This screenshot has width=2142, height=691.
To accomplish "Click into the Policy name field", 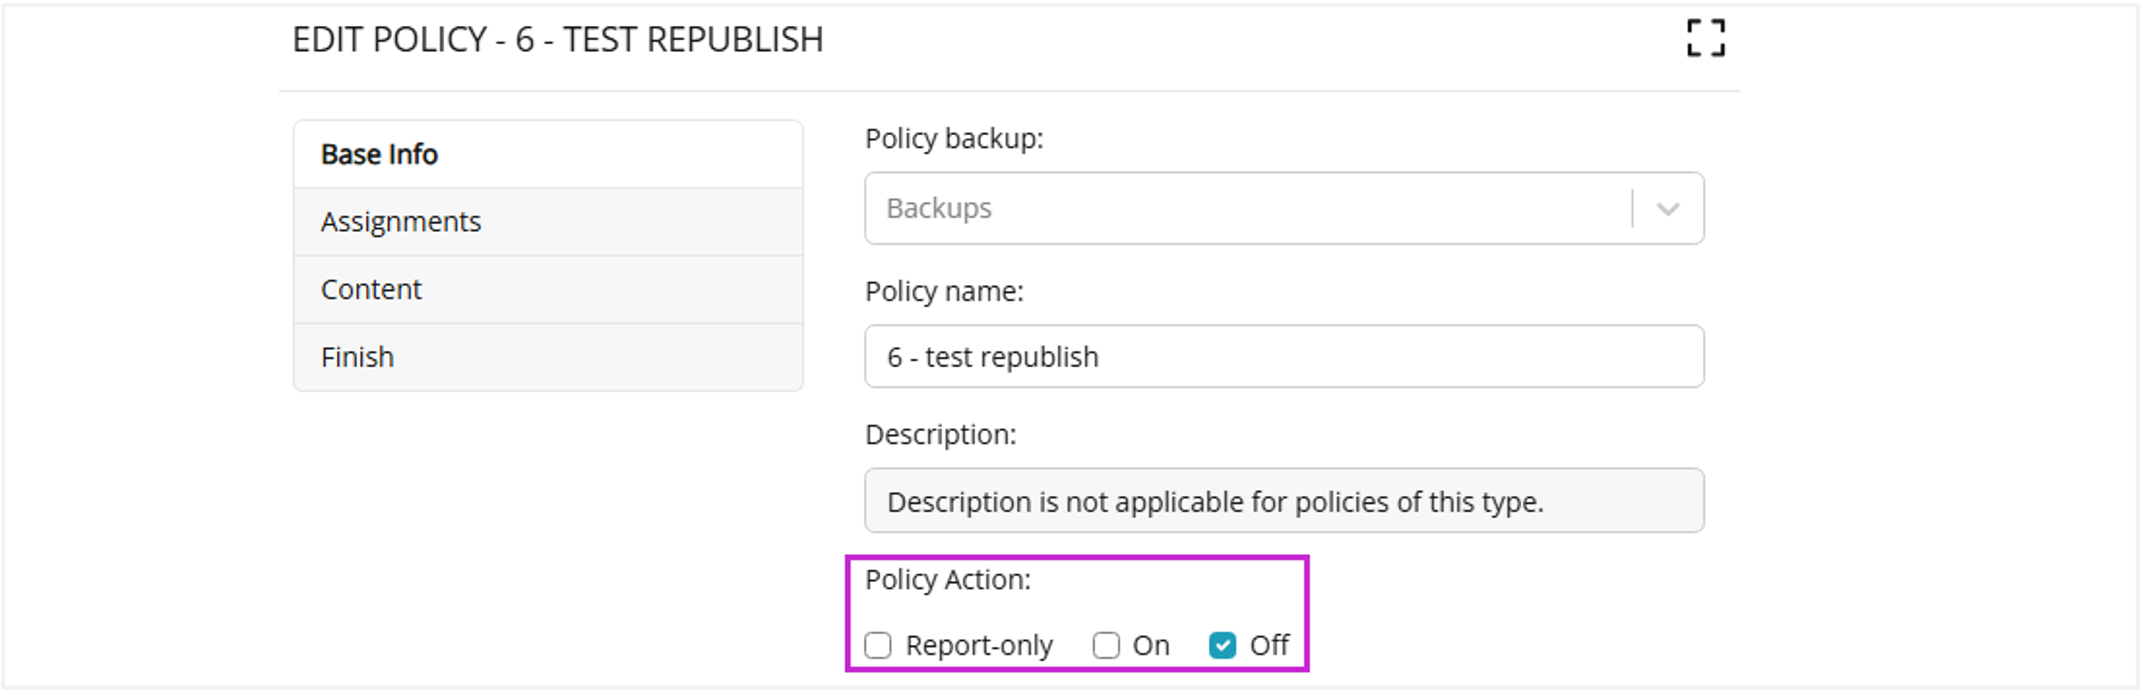I will [x=1283, y=357].
